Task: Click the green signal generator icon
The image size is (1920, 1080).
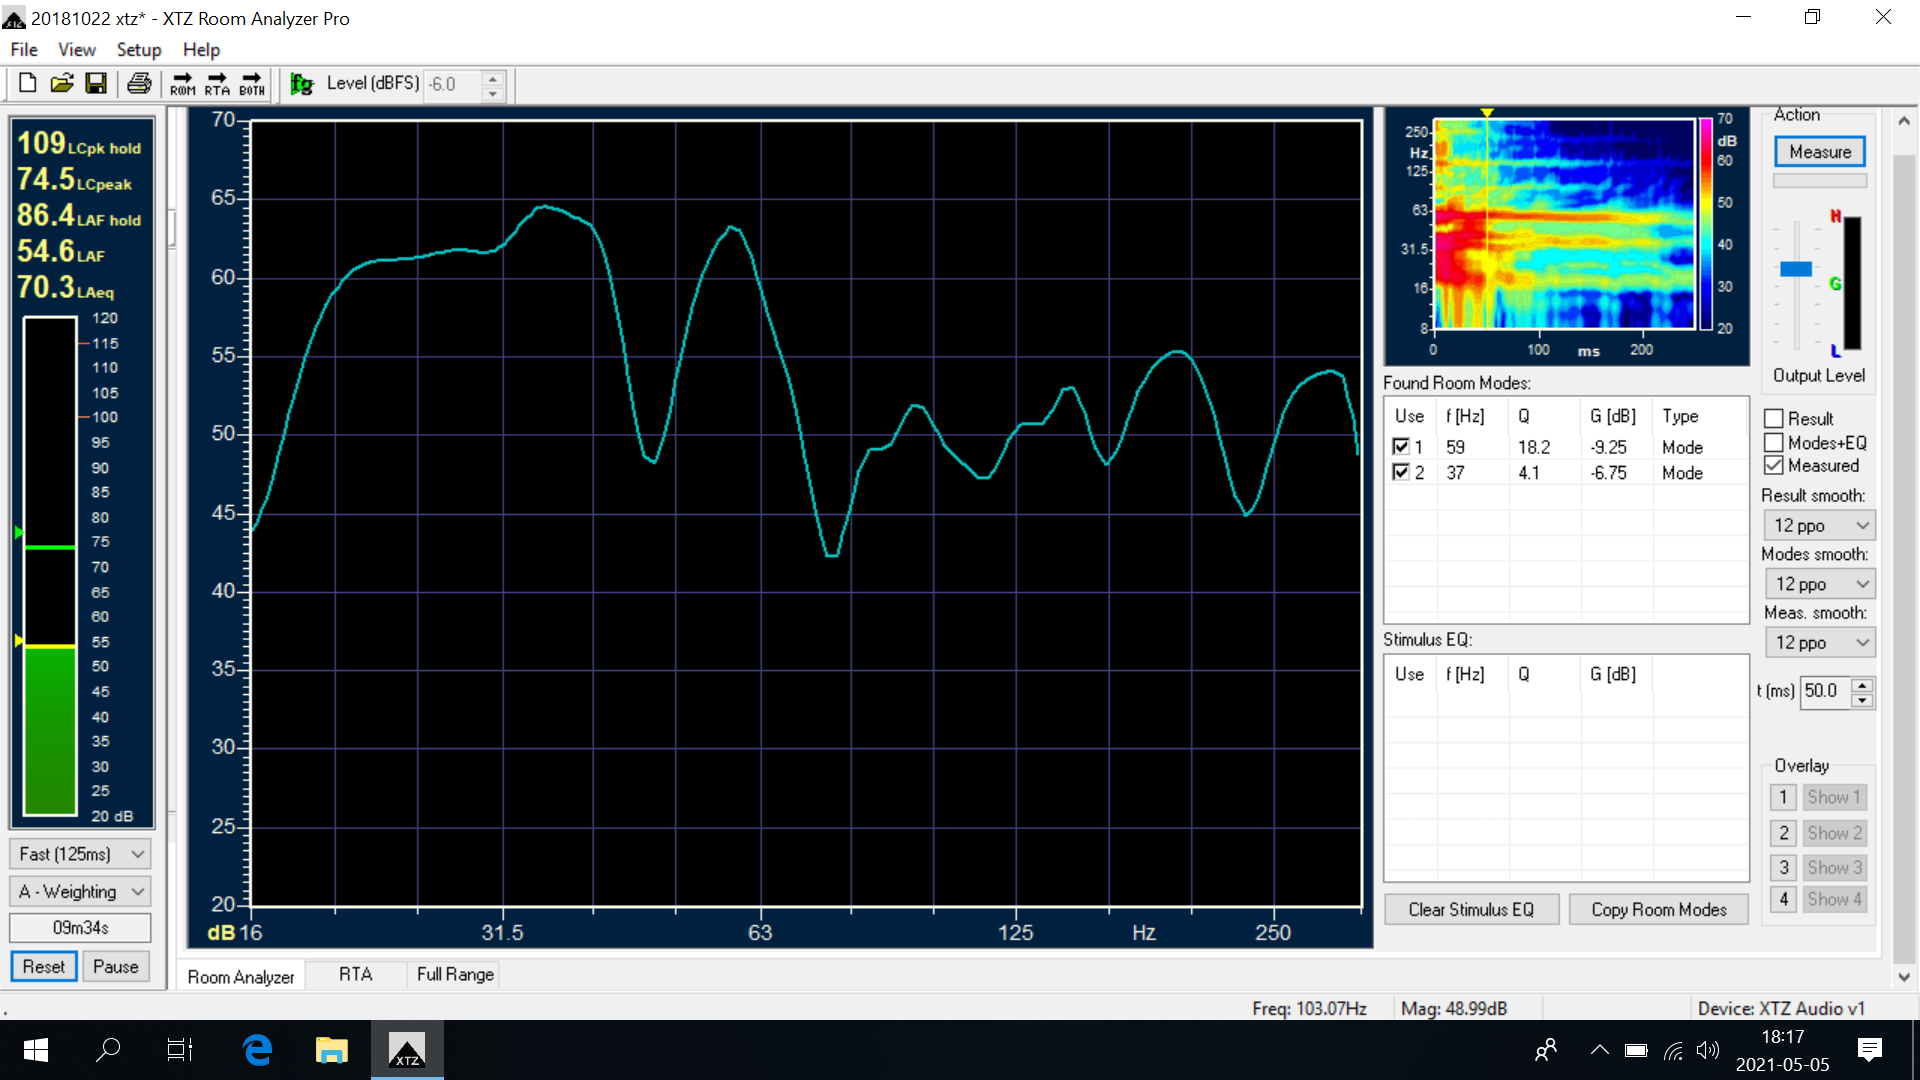Action: point(301,84)
